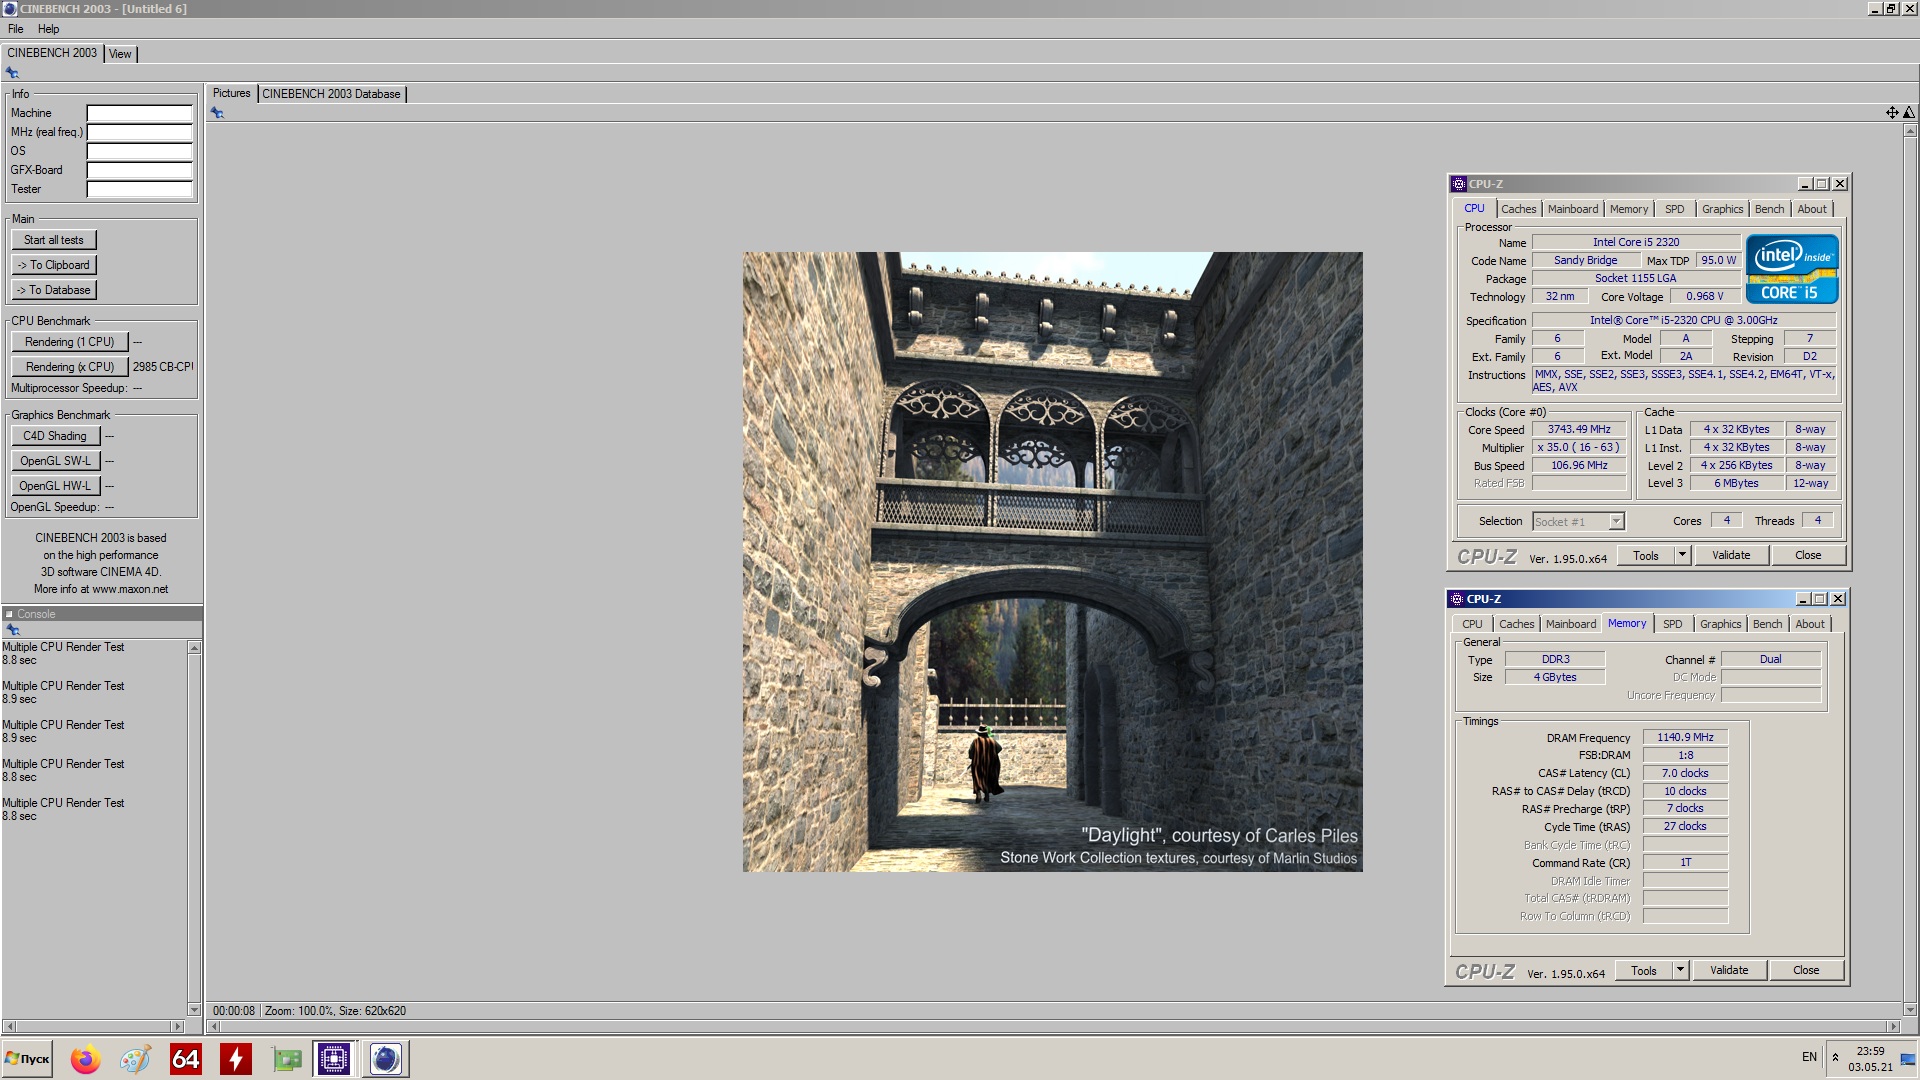
Task: Run the C4D Shading test
Action: tap(55, 436)
